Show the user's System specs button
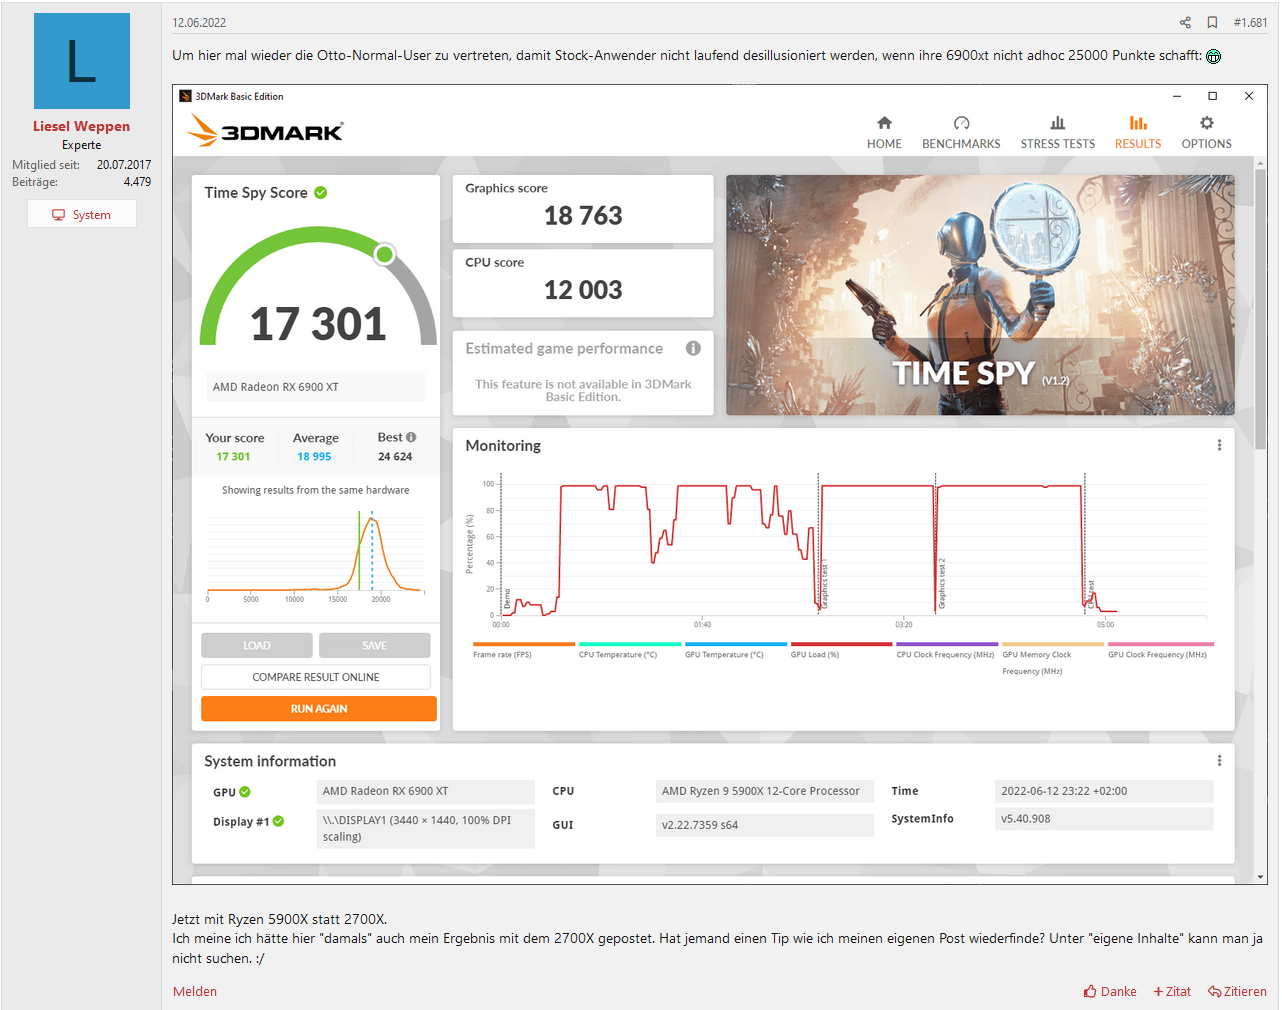This screenshot has width=1282, height=1010. [x=82, y=214]
